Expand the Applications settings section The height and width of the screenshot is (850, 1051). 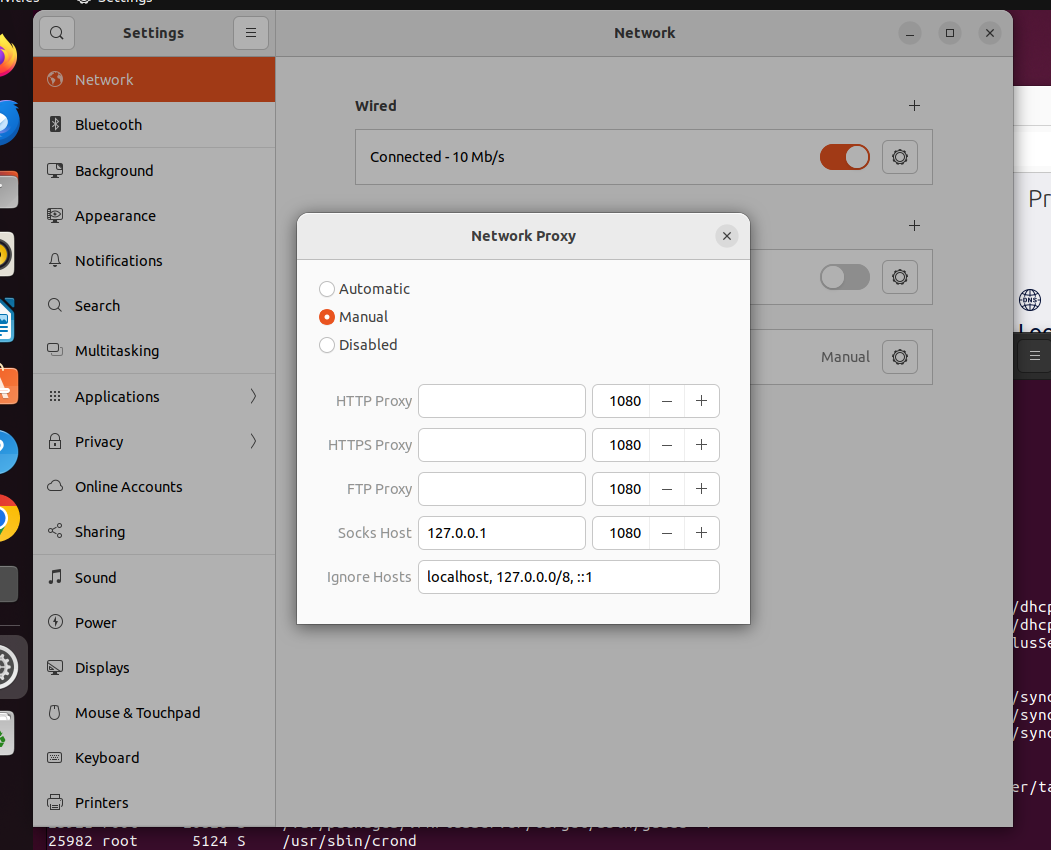point(154,397)
